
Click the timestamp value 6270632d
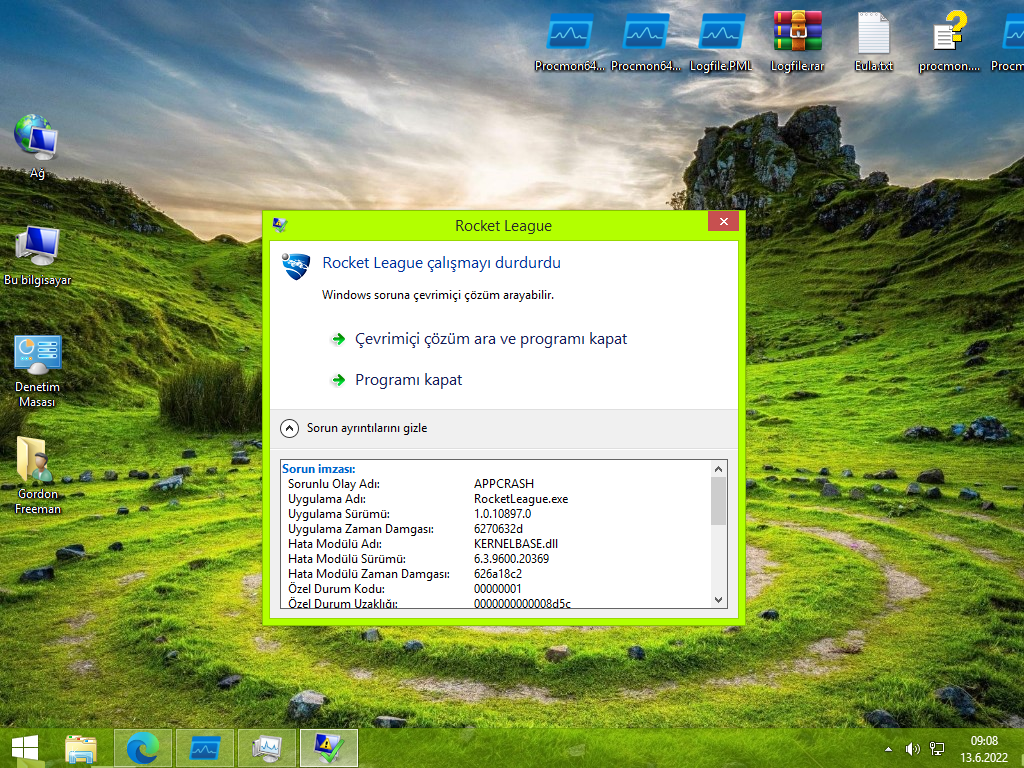click(498, 529)
